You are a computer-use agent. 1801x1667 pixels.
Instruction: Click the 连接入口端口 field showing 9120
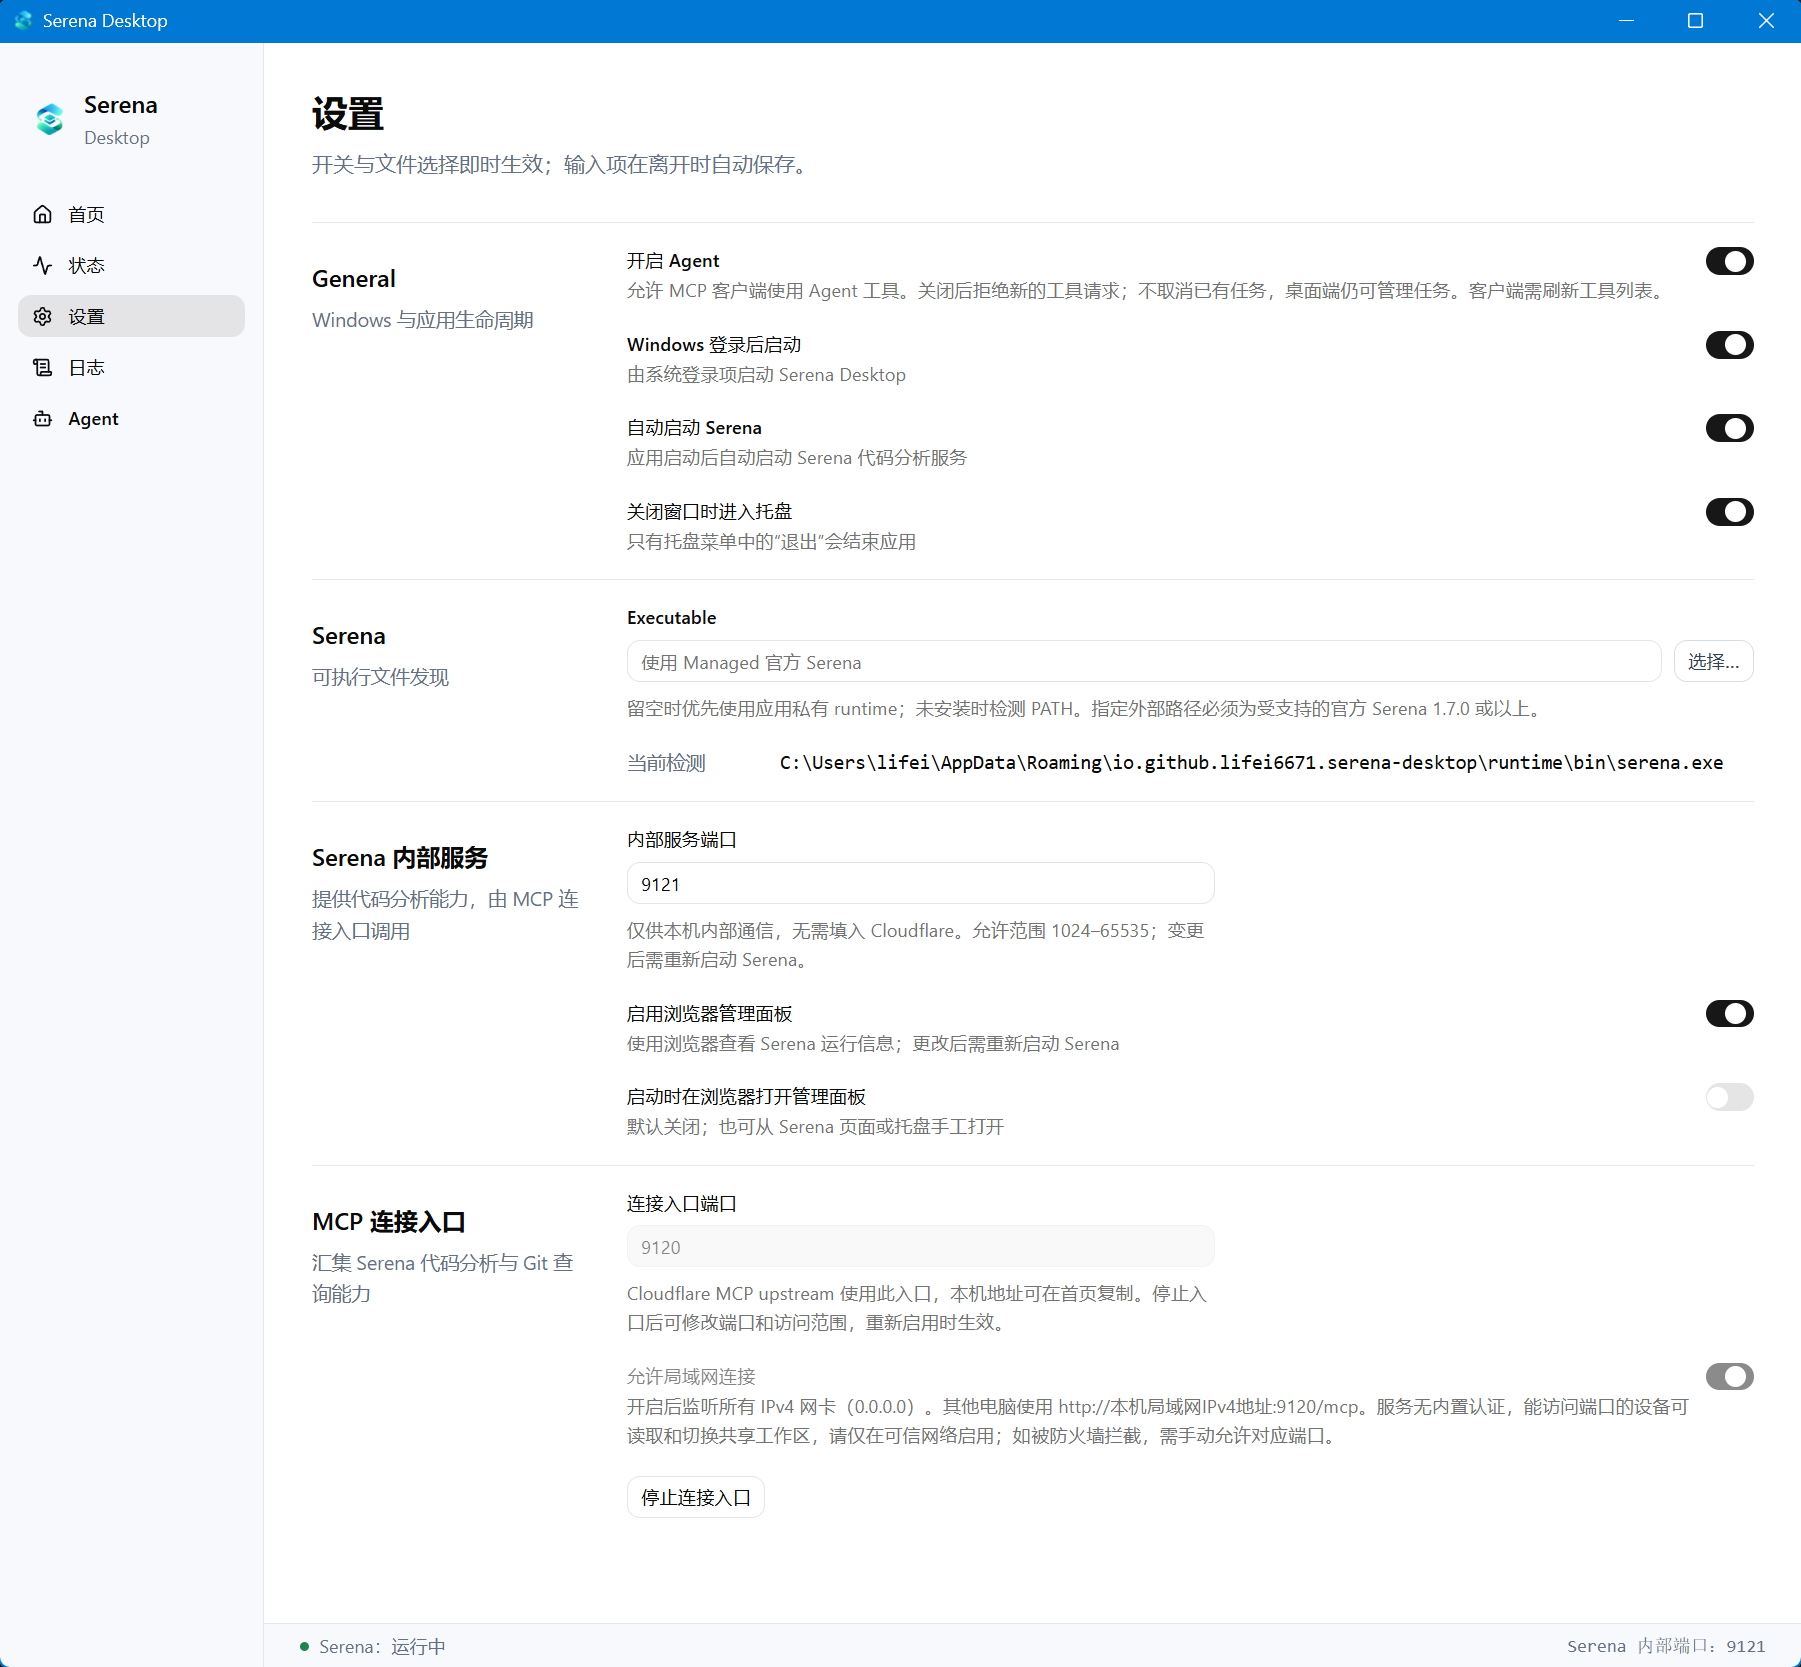tap(920, 1246)
